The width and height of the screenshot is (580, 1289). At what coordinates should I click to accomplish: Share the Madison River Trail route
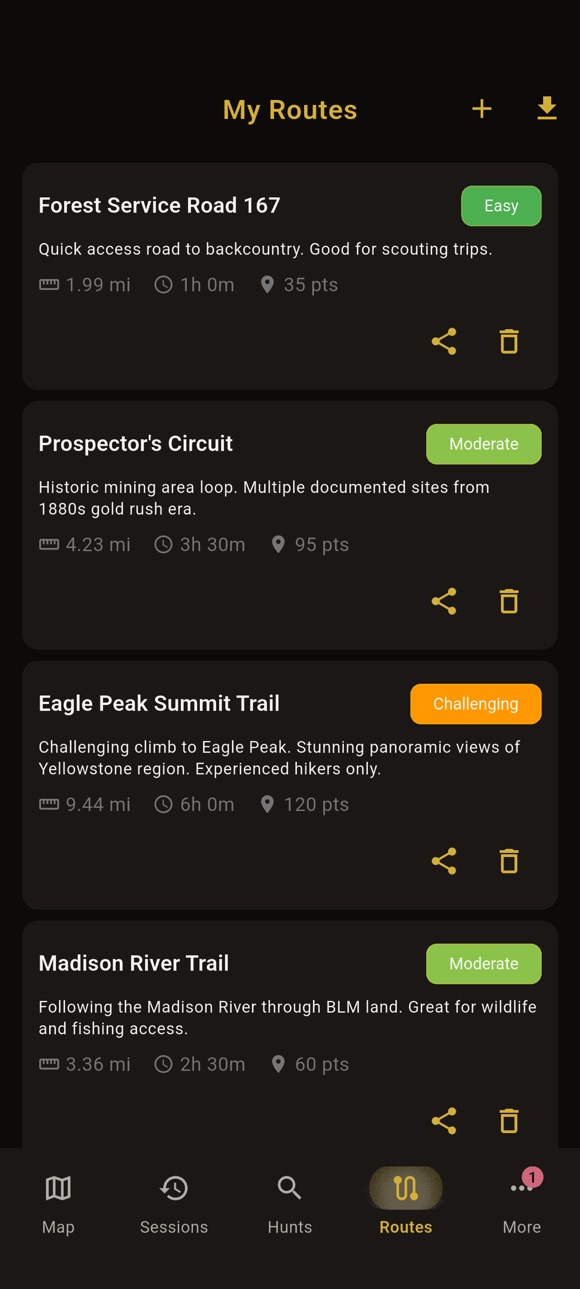pyautogui.click(x=444, y=1121)
